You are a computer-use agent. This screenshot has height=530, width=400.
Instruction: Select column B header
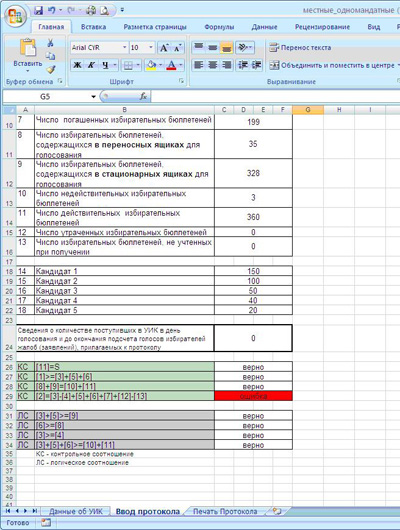coord(124,110)
